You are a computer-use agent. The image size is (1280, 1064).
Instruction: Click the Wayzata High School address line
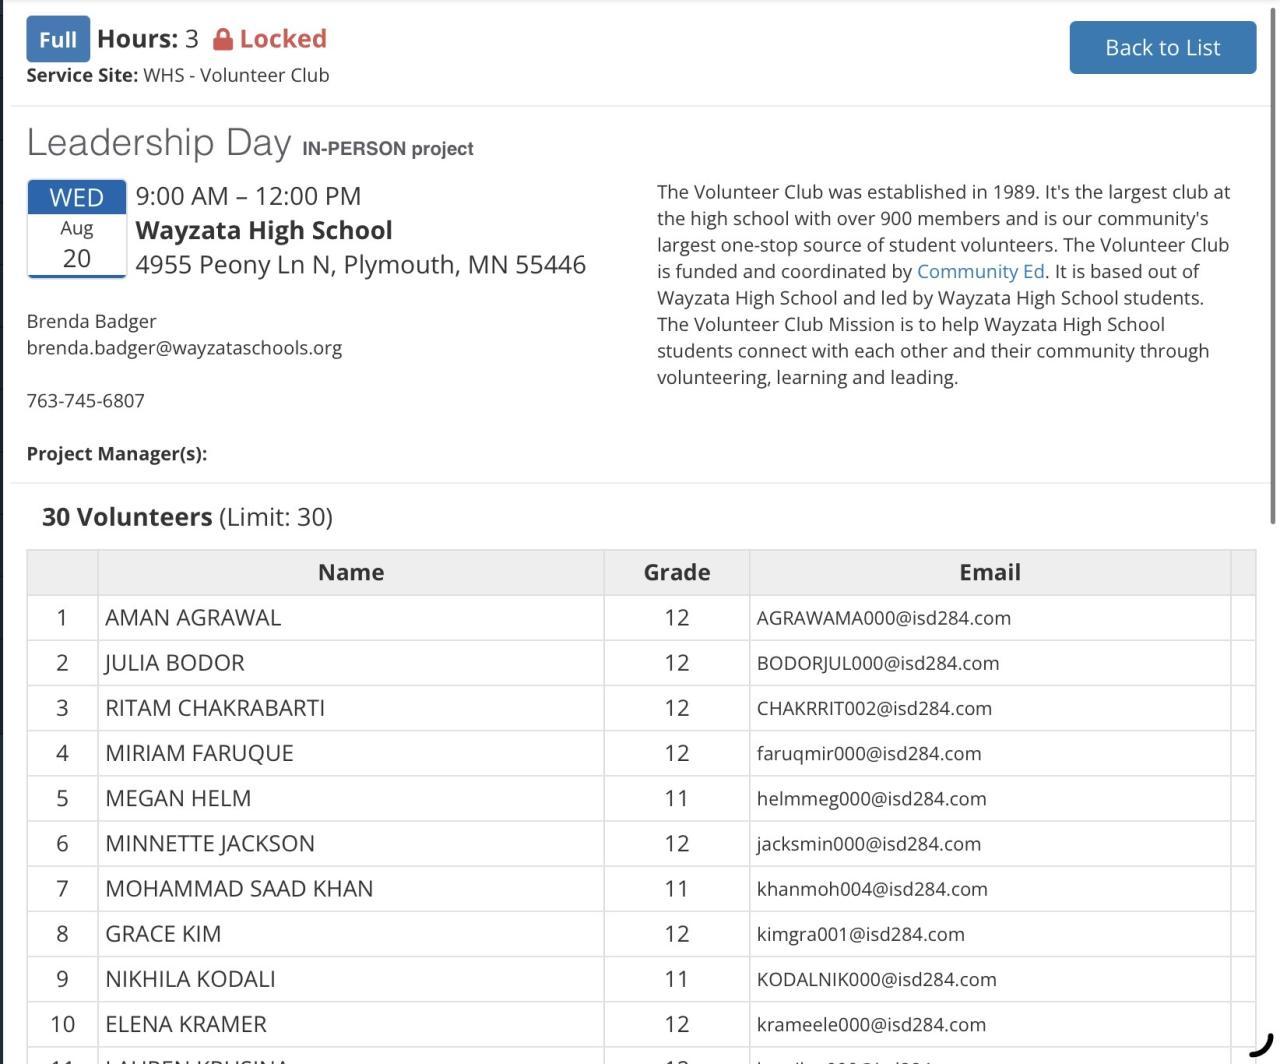[360, 265]
